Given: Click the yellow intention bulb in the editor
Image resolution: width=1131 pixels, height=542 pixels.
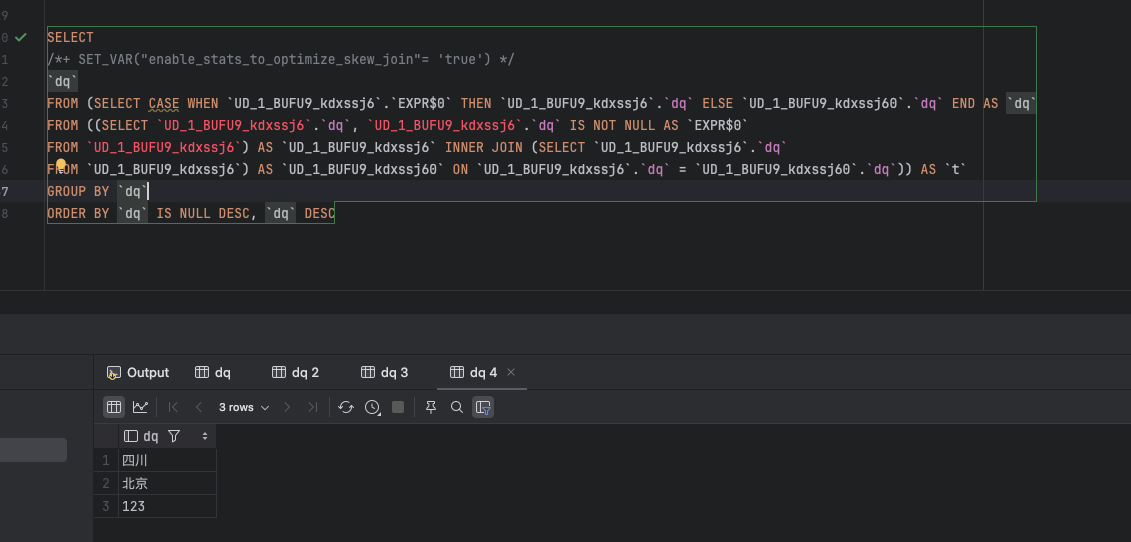Looking at the screenshot, I should coord(61,165).
